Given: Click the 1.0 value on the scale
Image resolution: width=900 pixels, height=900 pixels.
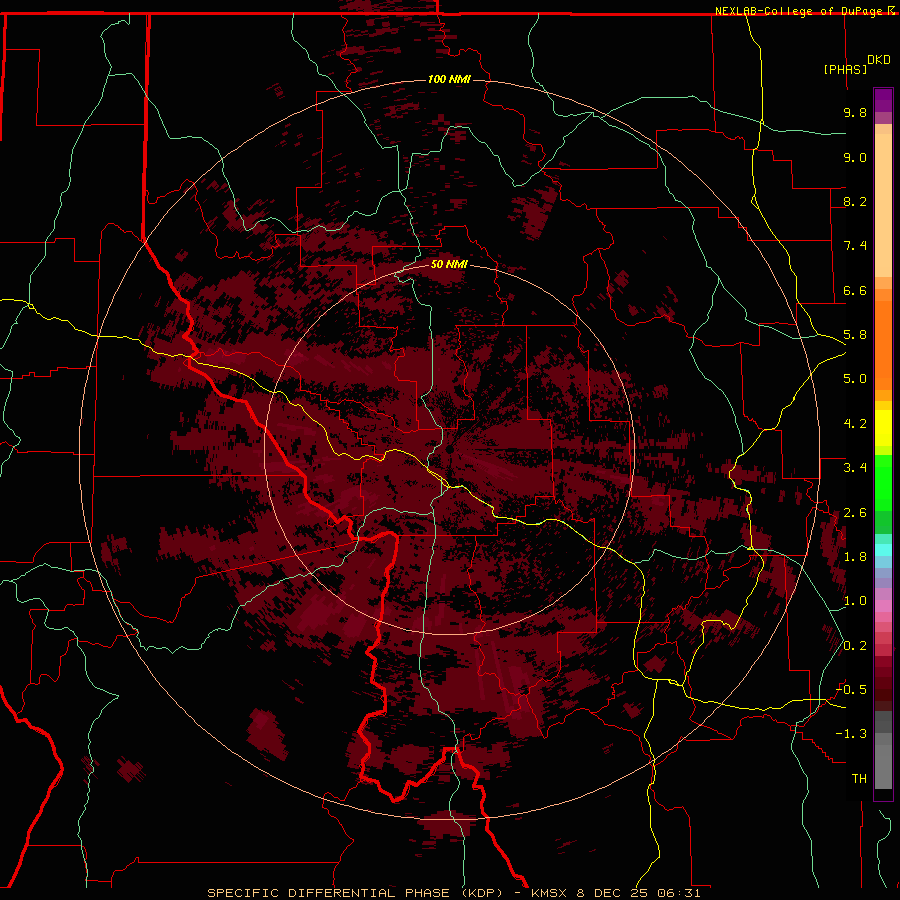Looking at the screenshot, I should coord(855,601).
